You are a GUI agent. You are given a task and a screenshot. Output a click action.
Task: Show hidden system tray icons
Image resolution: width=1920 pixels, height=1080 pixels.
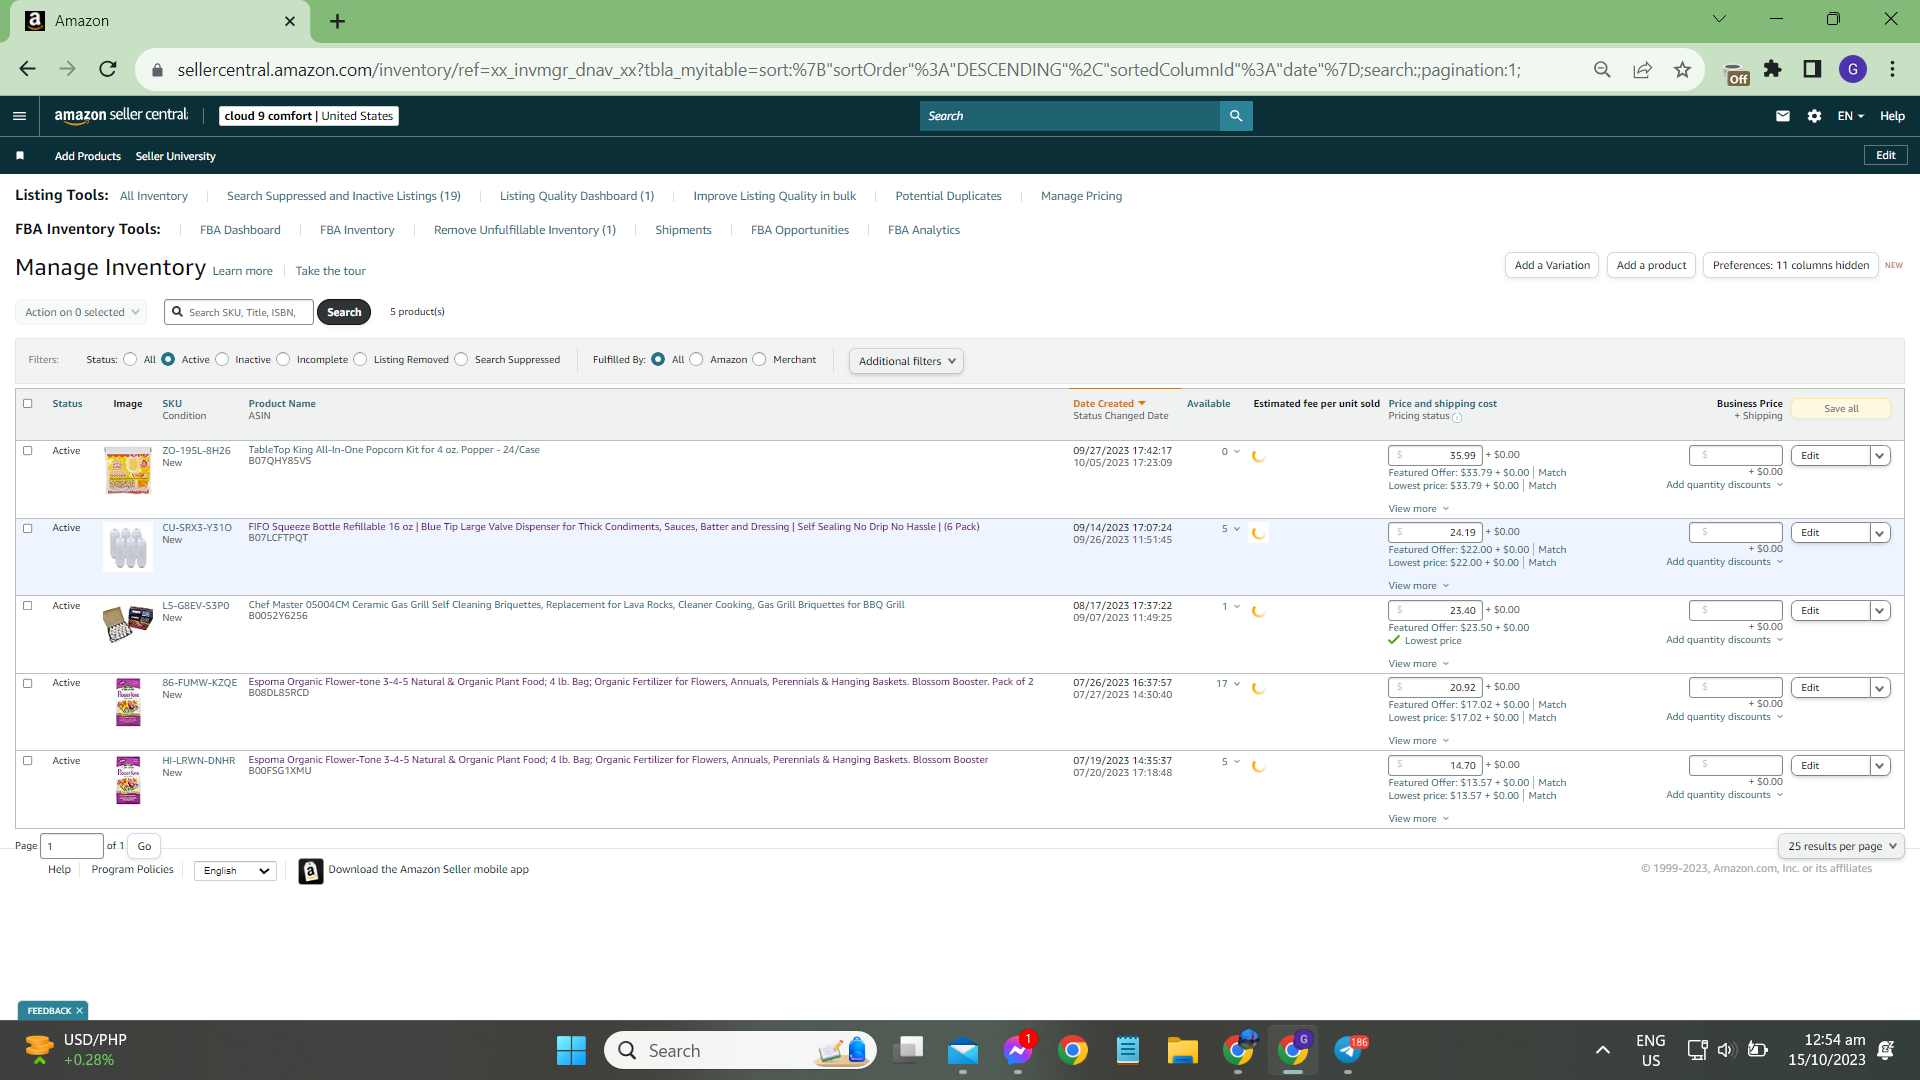pyautogui.click(x=1602, y=1050)
